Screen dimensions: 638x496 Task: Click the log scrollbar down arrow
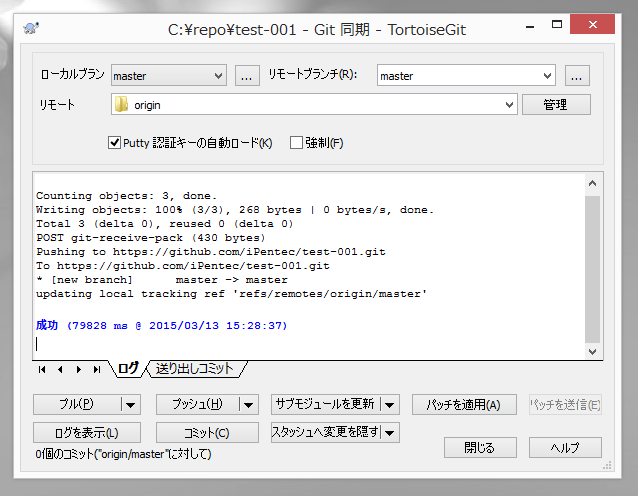pyautogui.click(x=592, y=351)
